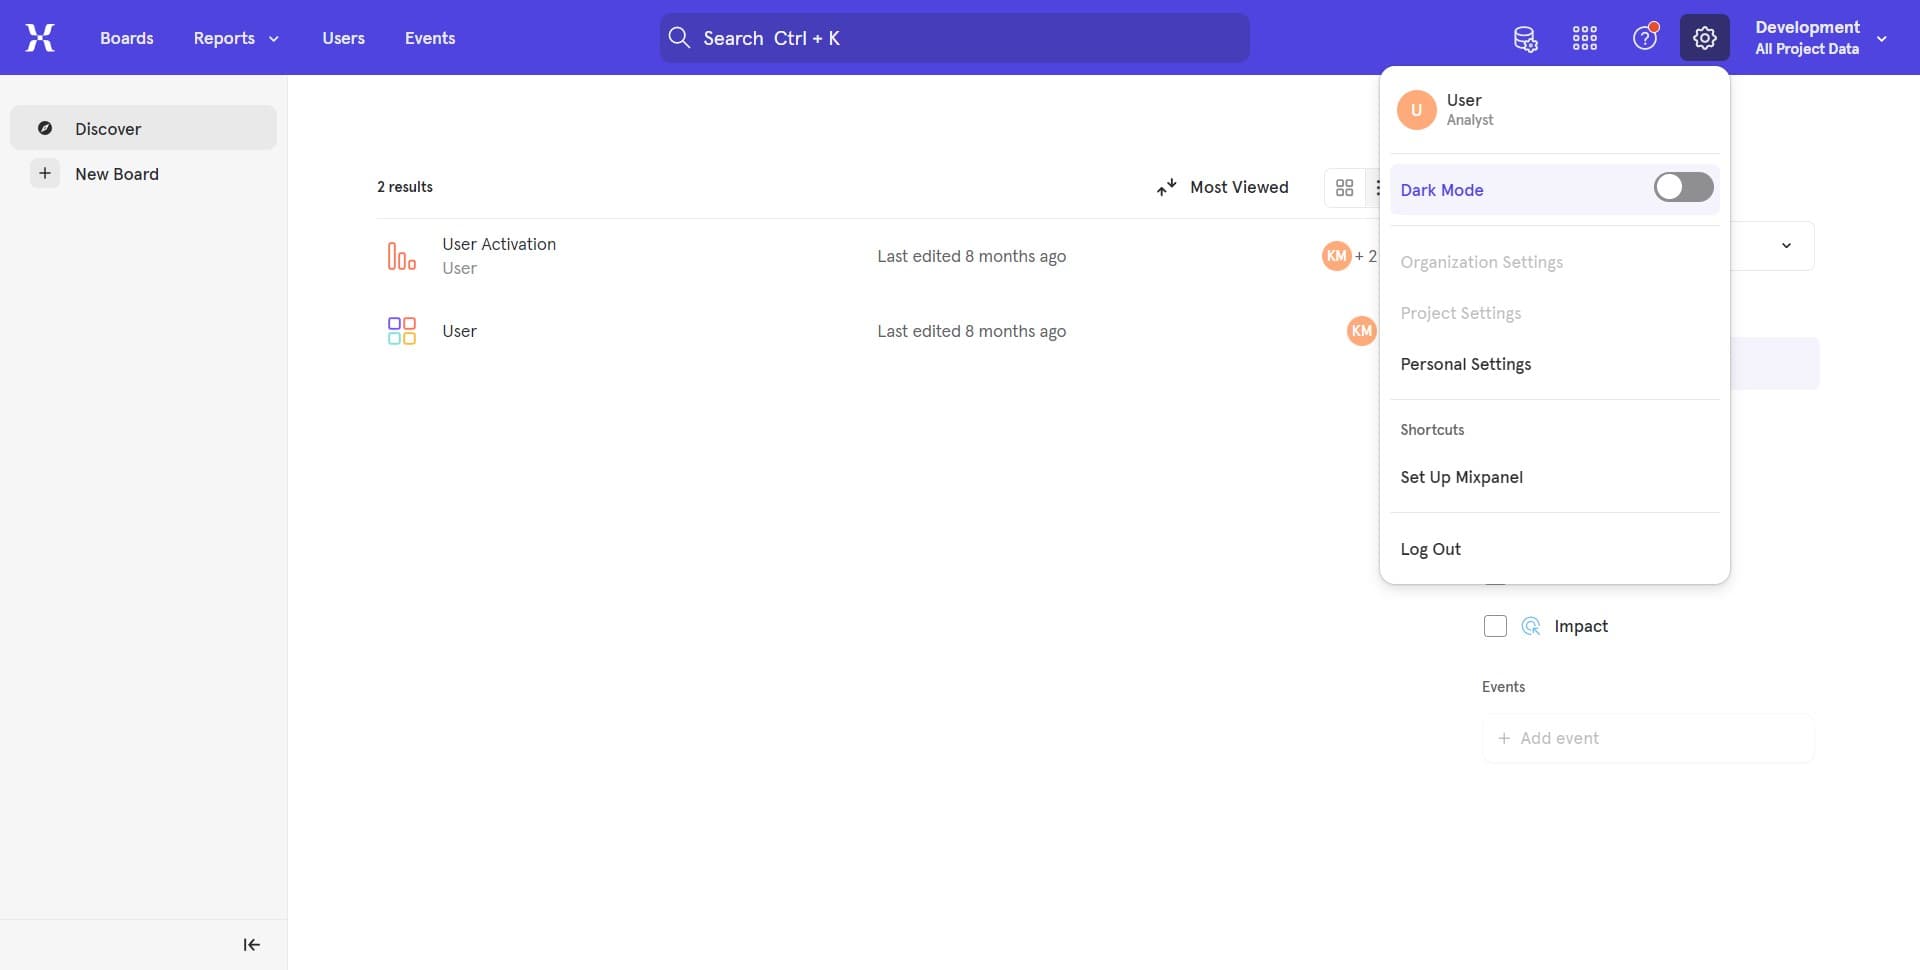Click the plus icon beside New Board
This screenshot has width=1920, height=970.
click(45, 174)
